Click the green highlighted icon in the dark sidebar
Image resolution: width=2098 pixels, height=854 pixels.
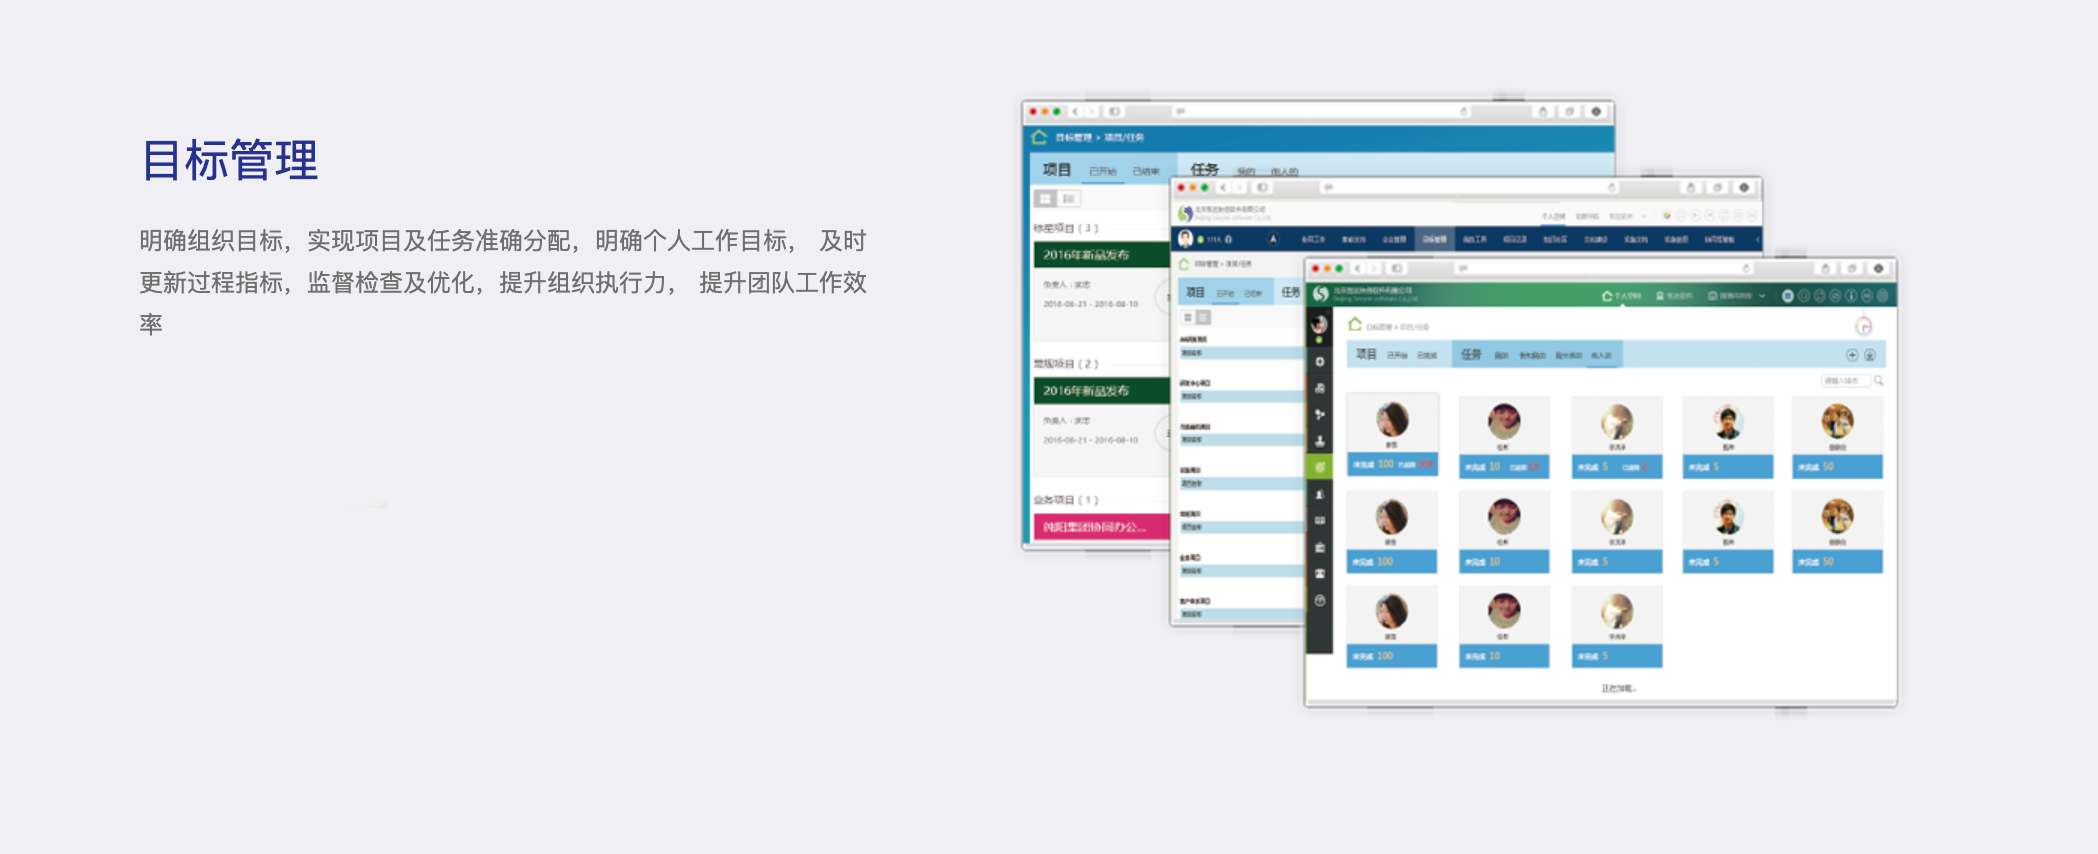pos(1320,467)
